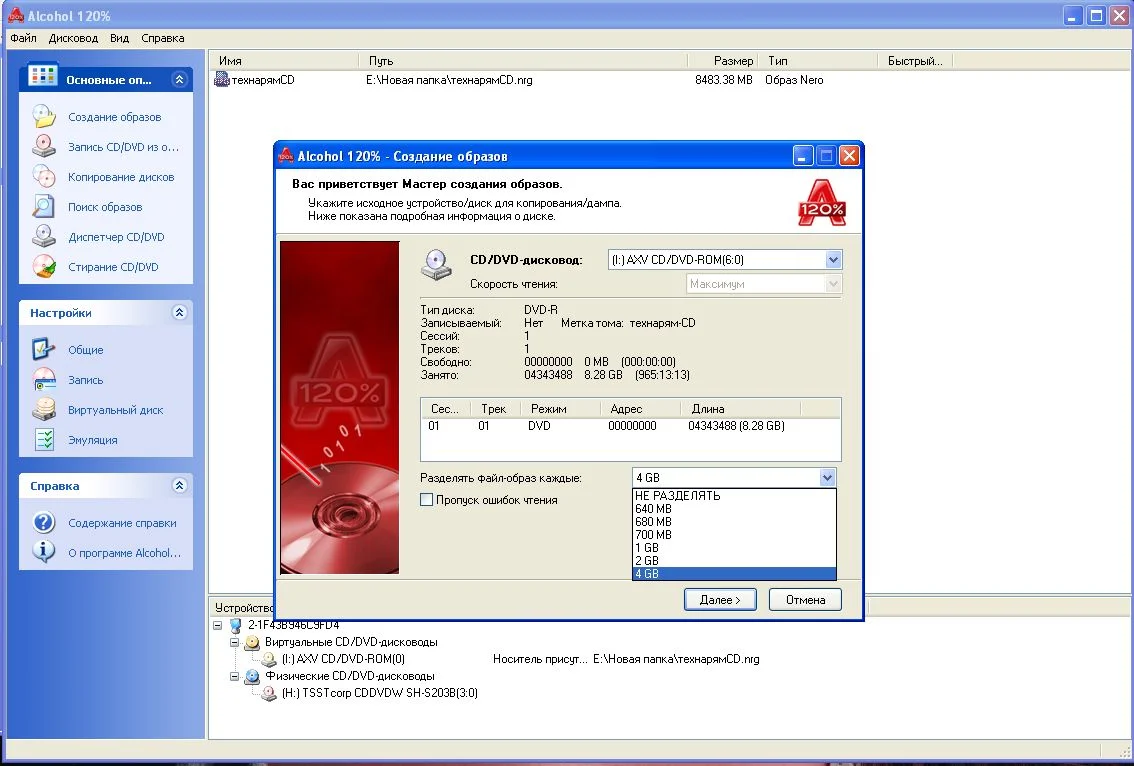
Task: Select highlighted 4 GB list option
Action: 734,574
